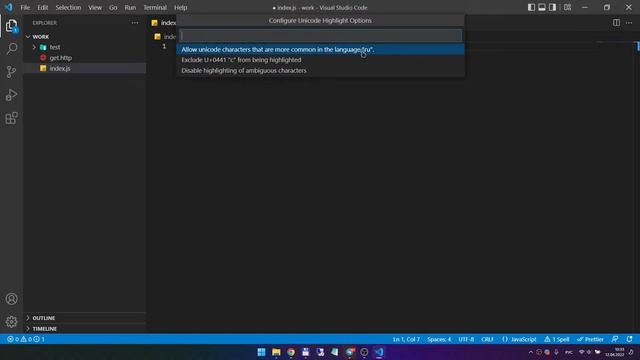Open the feedback icon in status bar

[615, 339]
